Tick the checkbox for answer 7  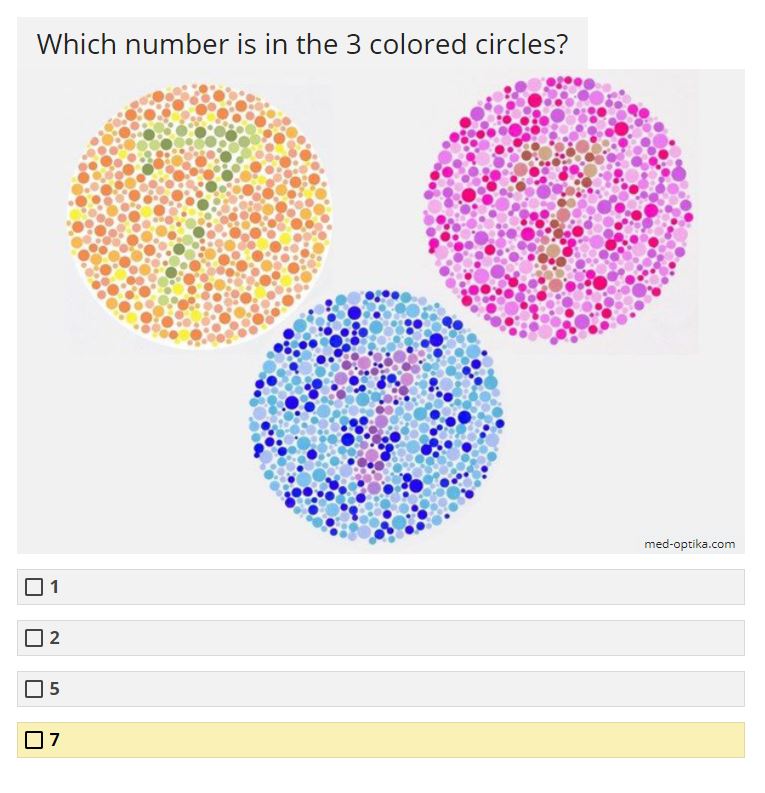click(x=34, y=739)
